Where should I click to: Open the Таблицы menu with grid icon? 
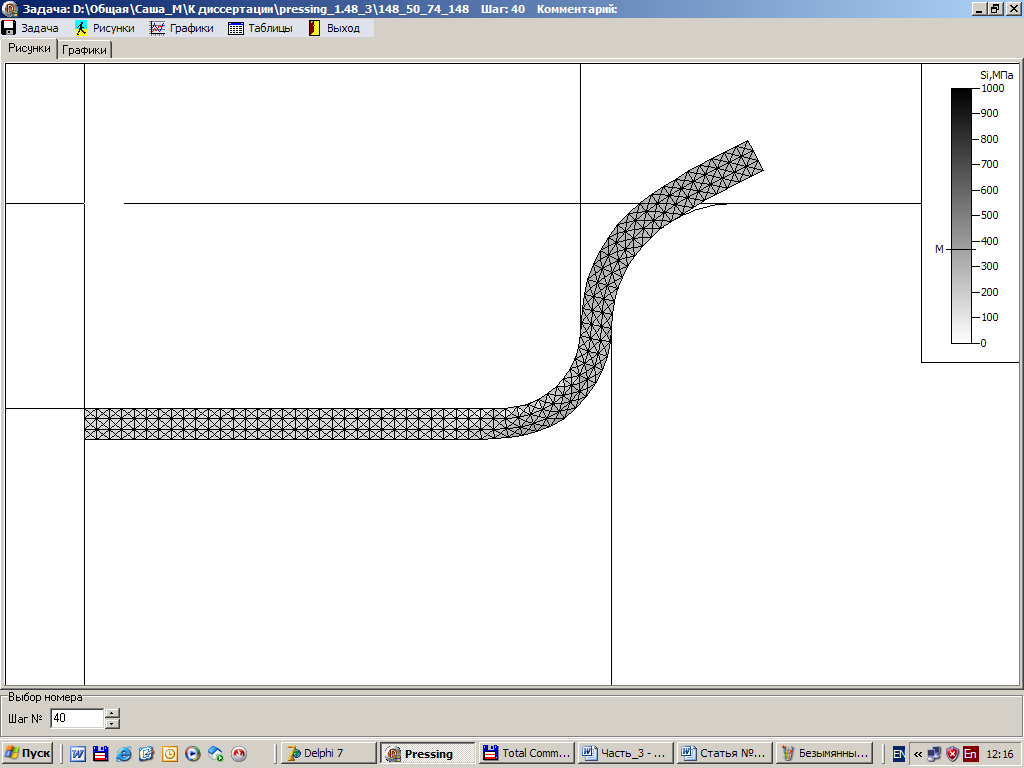tap(260, 28)
